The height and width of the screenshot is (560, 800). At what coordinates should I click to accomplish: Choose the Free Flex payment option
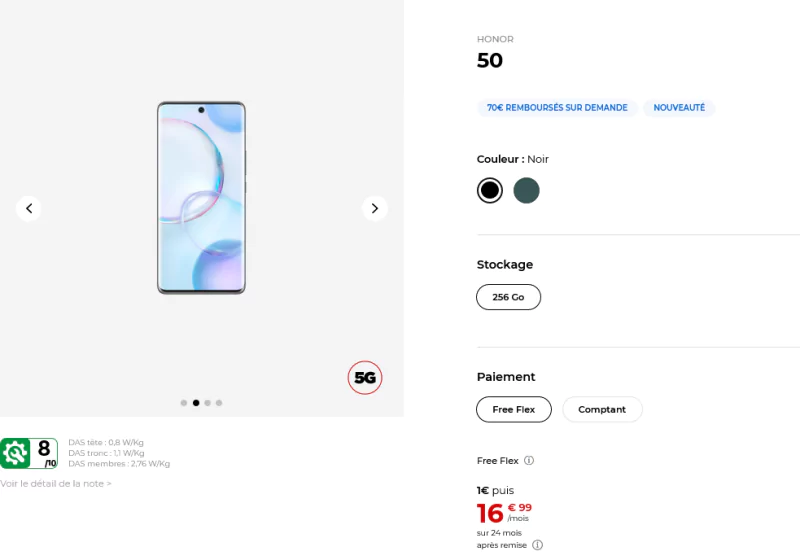(x=514, y=409)
